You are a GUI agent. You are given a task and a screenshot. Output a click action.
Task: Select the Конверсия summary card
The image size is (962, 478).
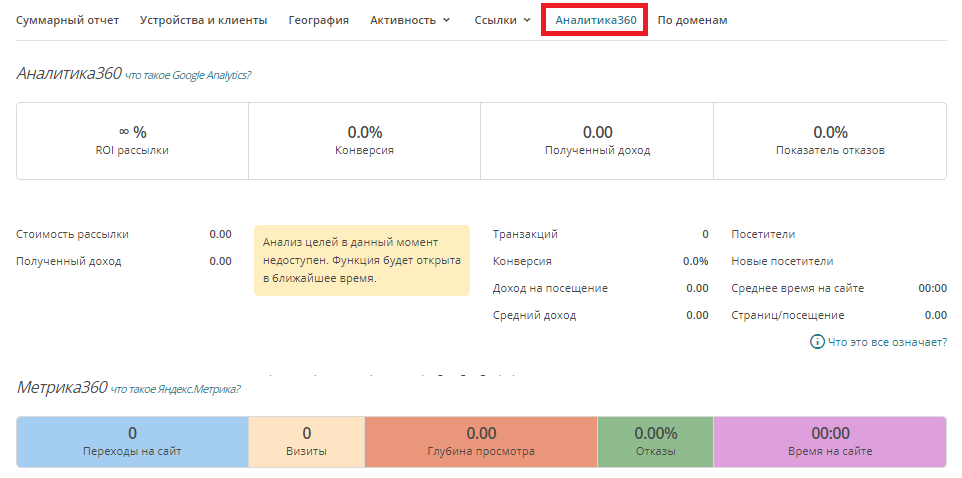pyautogui.click(x=364, y=141)
